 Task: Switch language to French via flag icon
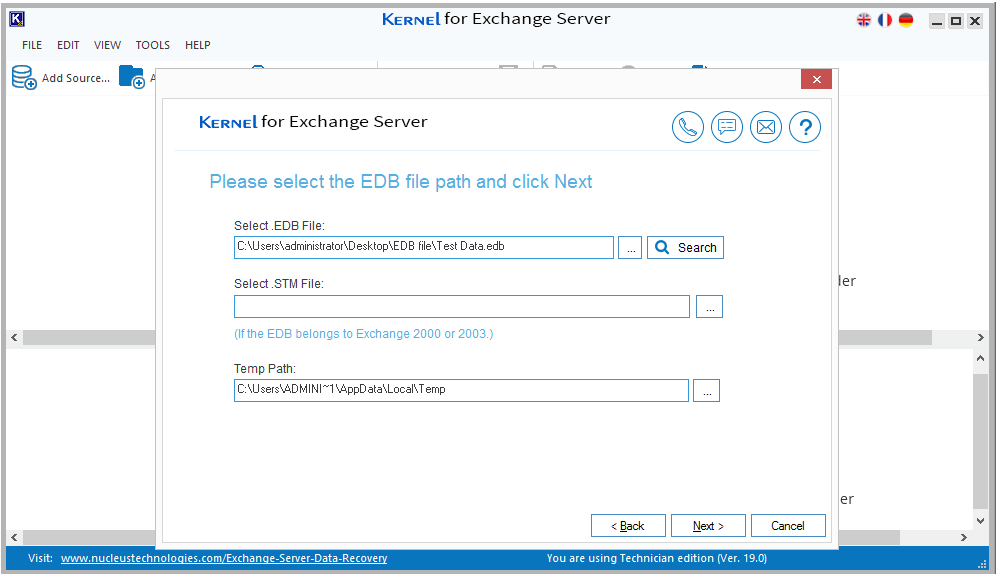tap(885, 20)
